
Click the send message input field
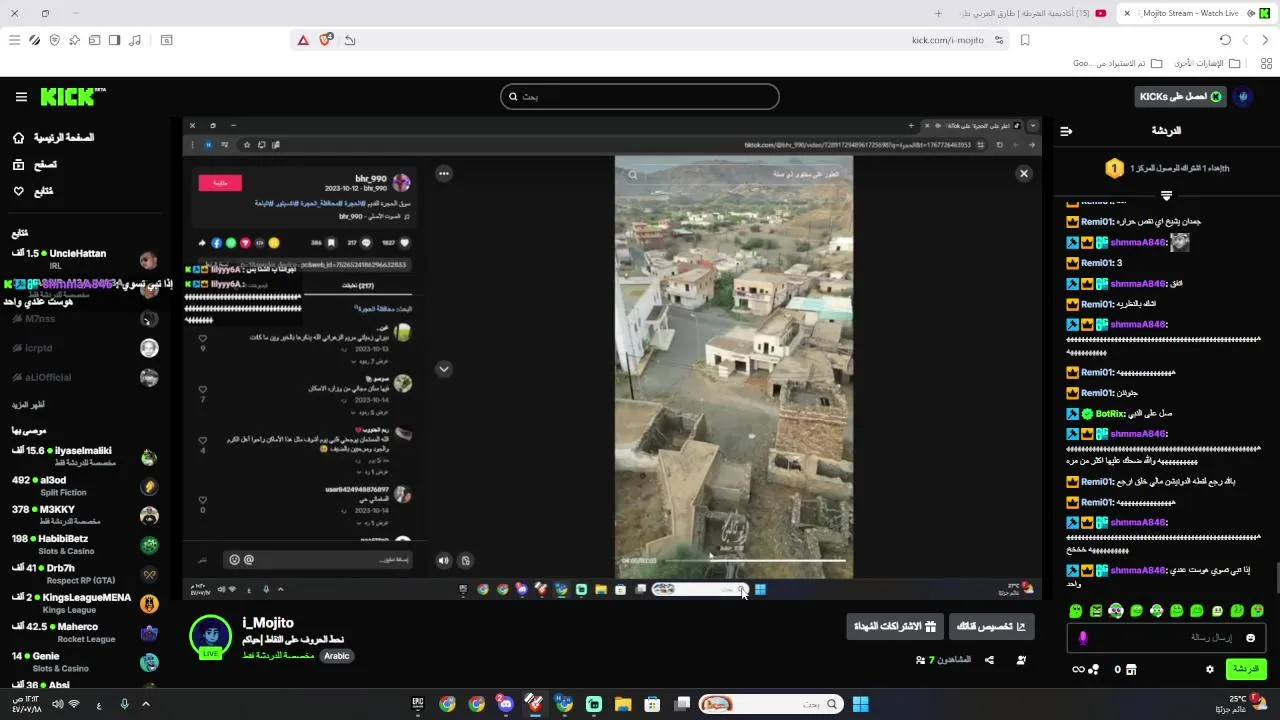[x=1166, y=637]
